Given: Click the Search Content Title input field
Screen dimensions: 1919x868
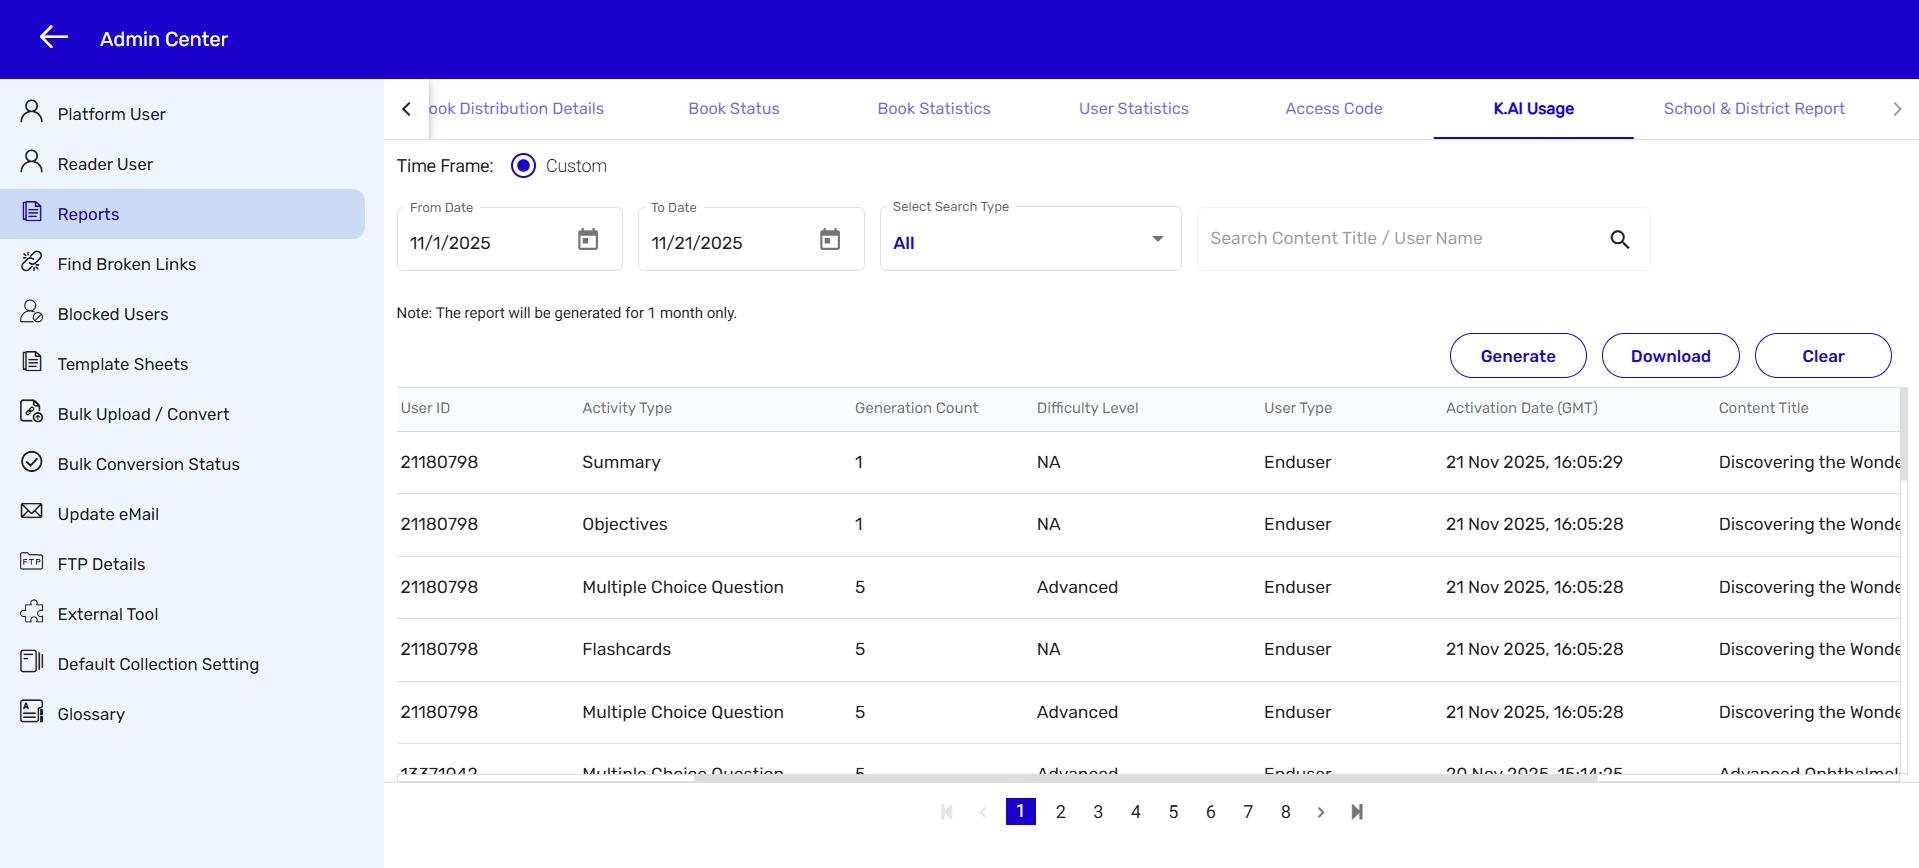Looking at the screenshot, I should tap(1395, 239).
